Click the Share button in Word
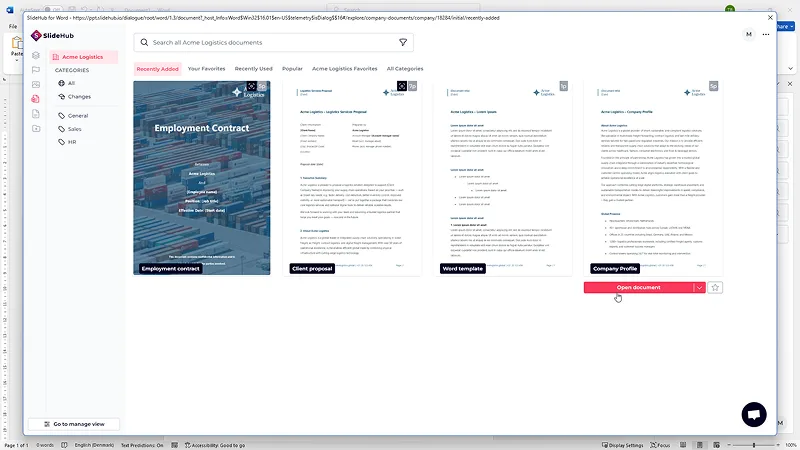The image size is (800, 450). pyautogui.click(x=786, y=26)
